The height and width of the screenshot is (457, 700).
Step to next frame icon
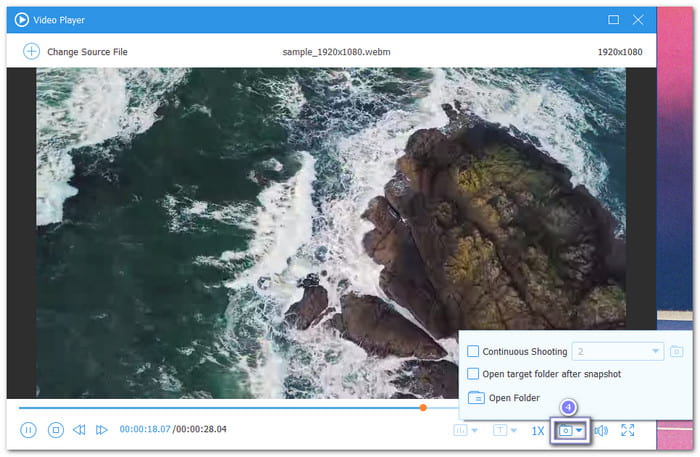102,430
